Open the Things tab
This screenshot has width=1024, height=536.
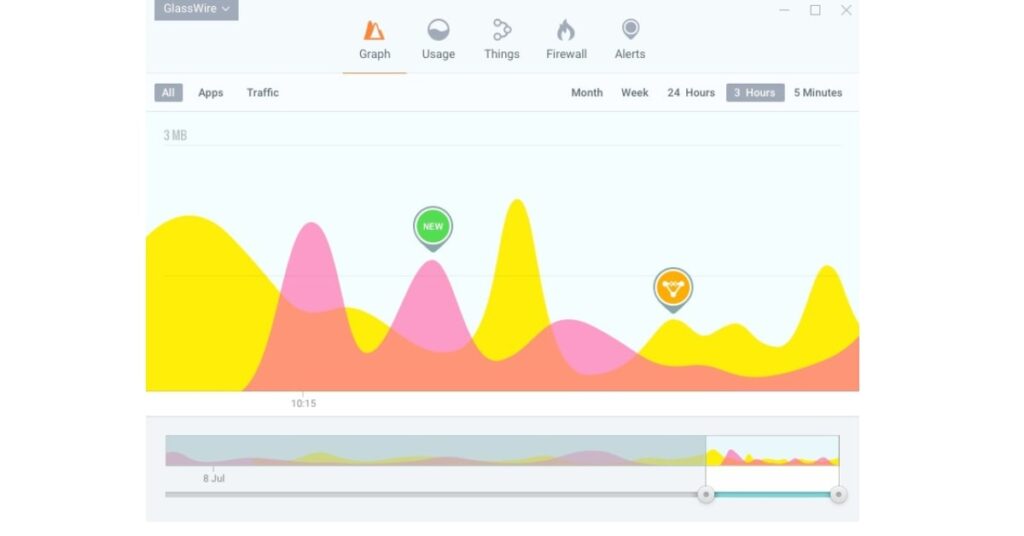[502, 40]
